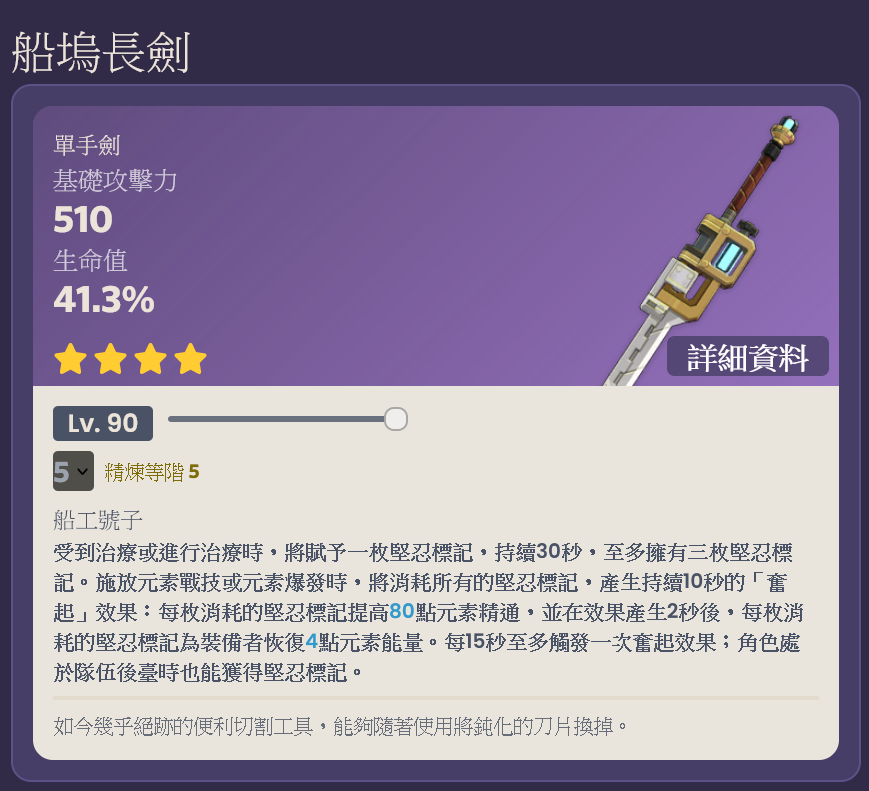Click the HP stat value 41.3%
The image size is (869, 791).
click(104, 299)
